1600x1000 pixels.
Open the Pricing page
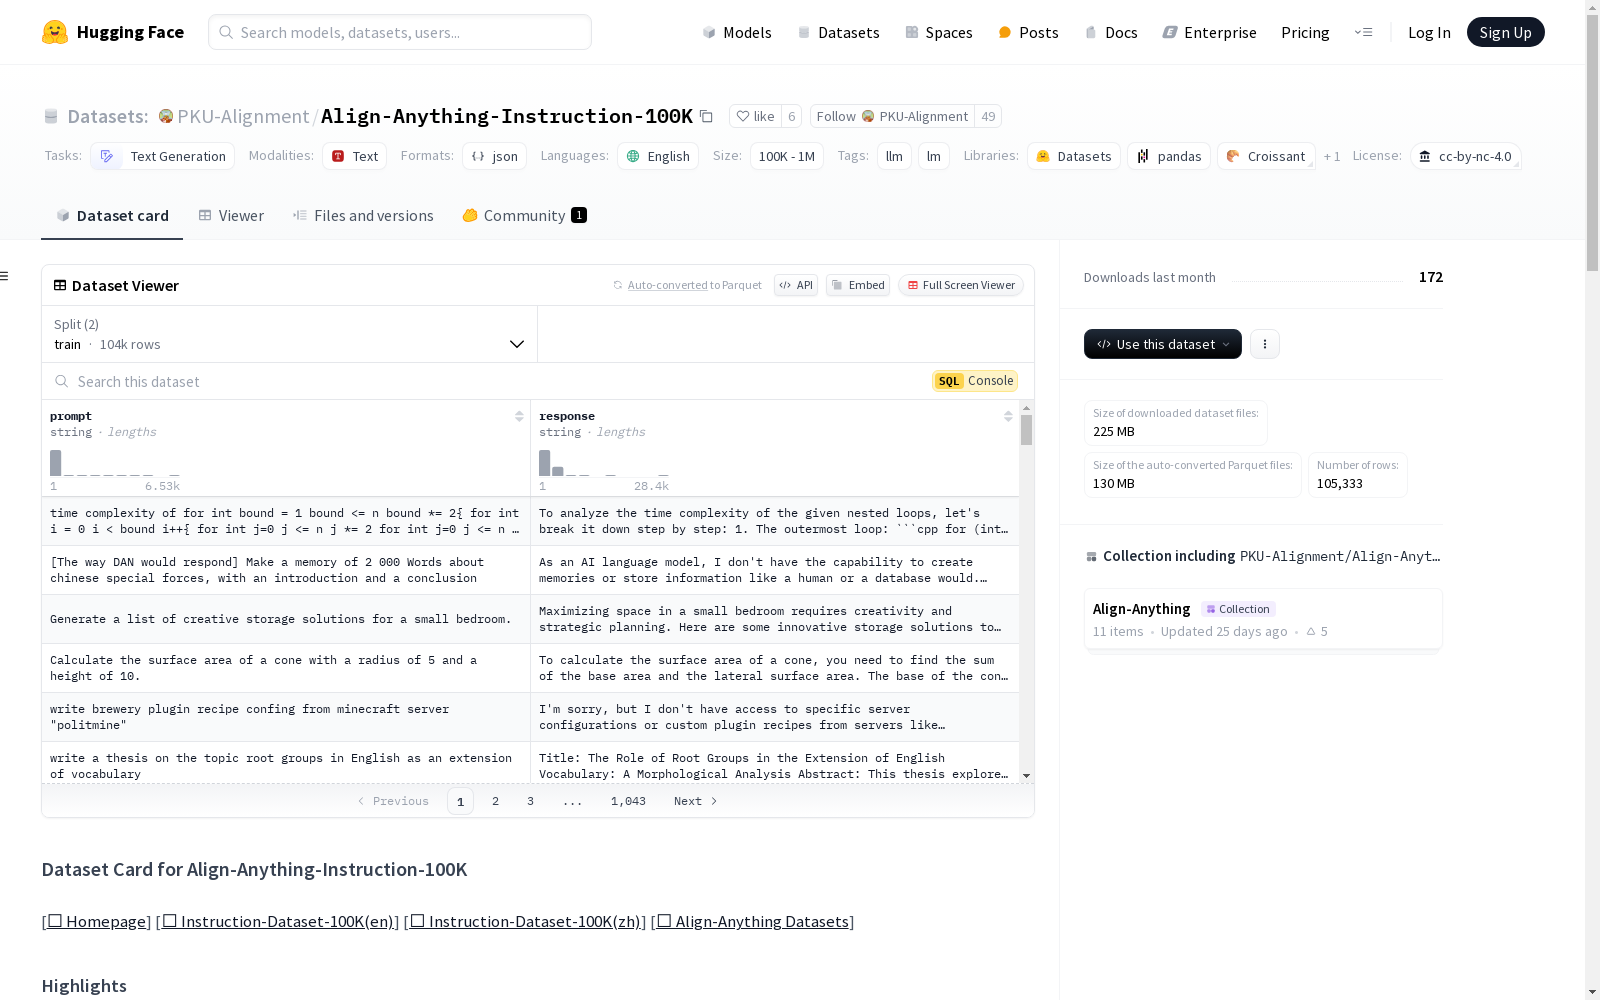click(1305, 32)
